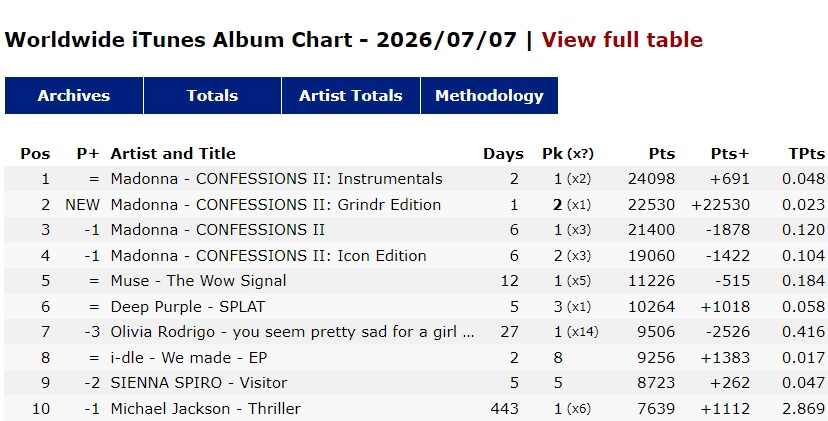Image resolution: width=828 pixels, height=421 pixels.
Task: Open the Totals tab
Action: coord(212,96)
